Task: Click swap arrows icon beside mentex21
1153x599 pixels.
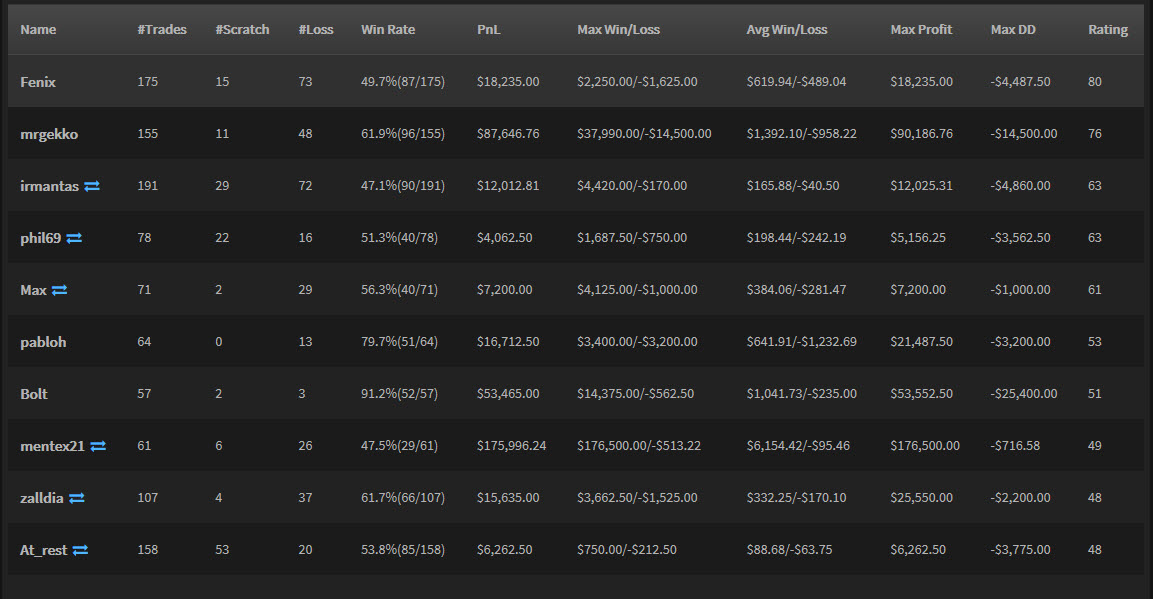Action: point(98,446)
